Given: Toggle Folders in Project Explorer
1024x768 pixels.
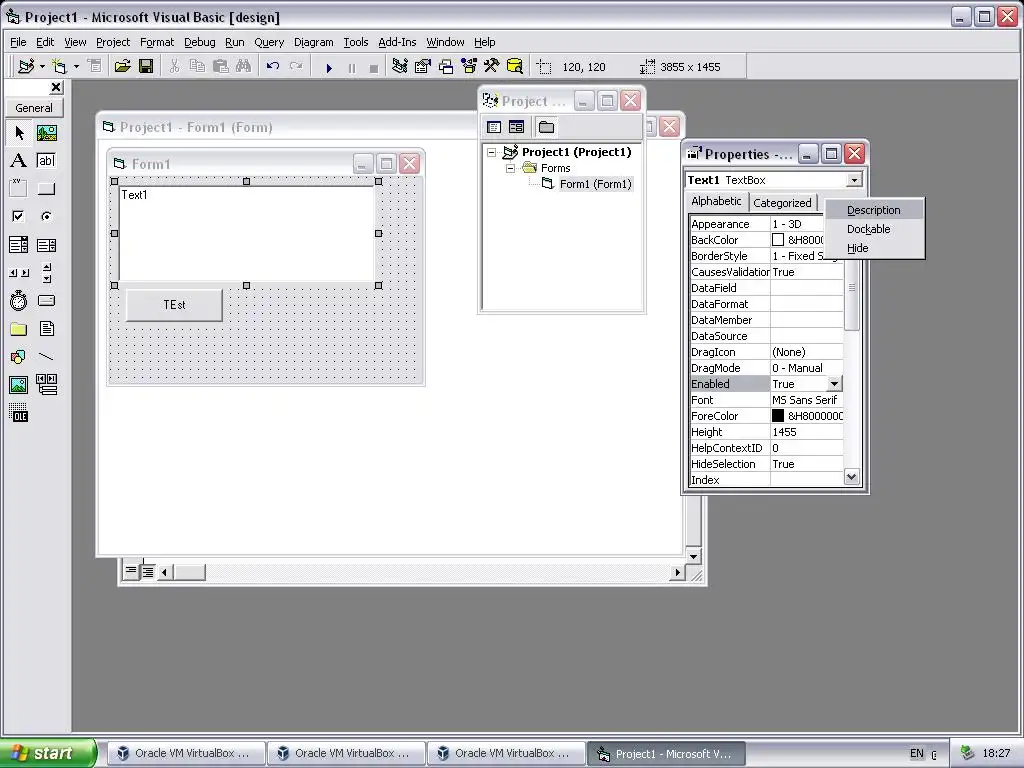Looking at the screenshot, I should (x=547, y=127).
